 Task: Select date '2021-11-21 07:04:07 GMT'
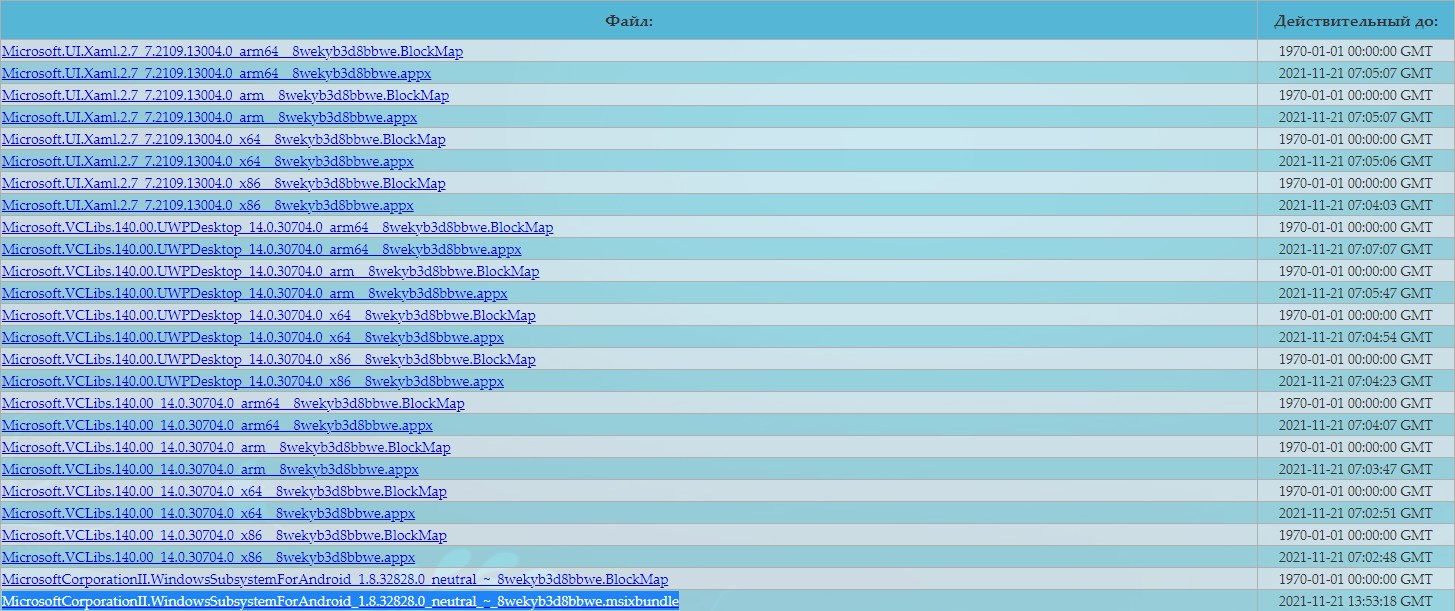click(x=1356, y=425)
